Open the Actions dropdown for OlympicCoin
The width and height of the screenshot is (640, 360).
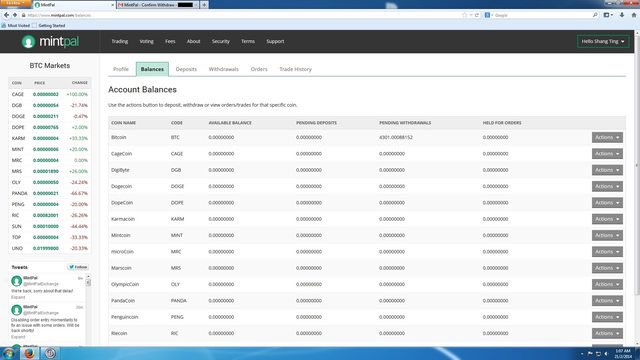607,284
